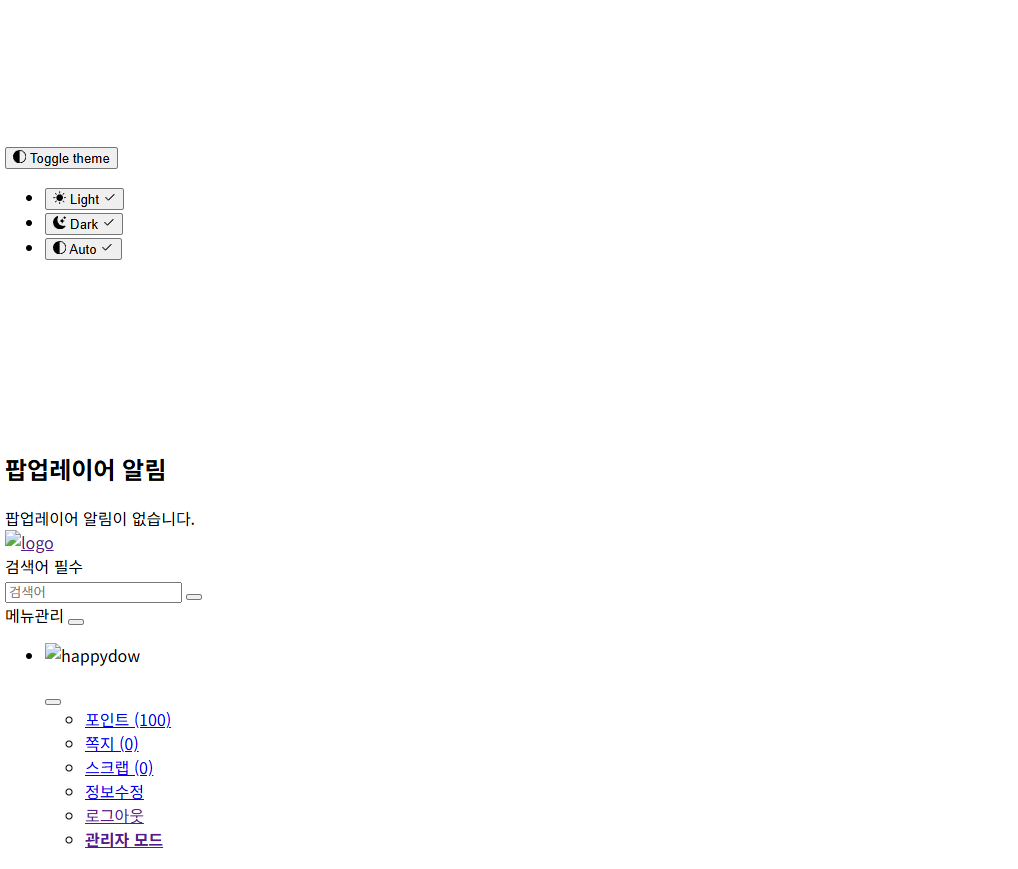Click the checkmark beside the Dark label
This screenshot has width=1018, height=869.
[109, 223]
